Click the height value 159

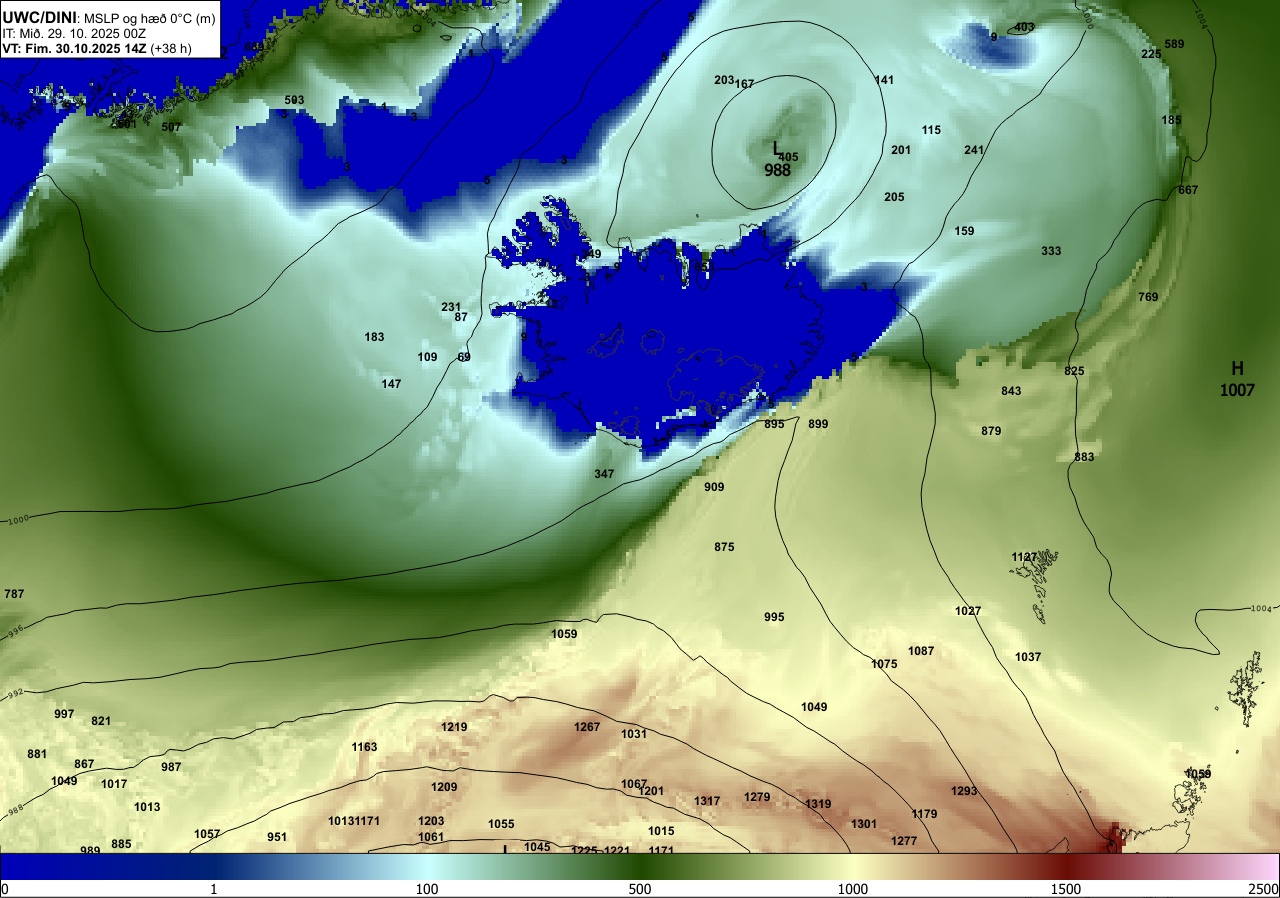[x=964, y=231]
